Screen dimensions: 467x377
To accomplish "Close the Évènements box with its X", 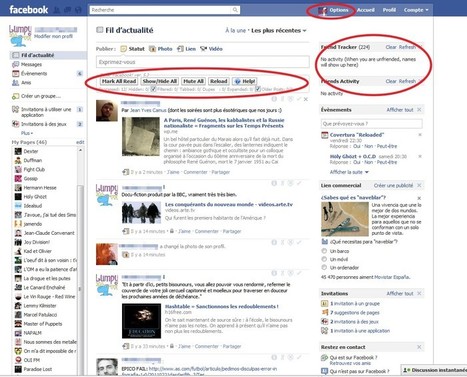I will [419, 110].
